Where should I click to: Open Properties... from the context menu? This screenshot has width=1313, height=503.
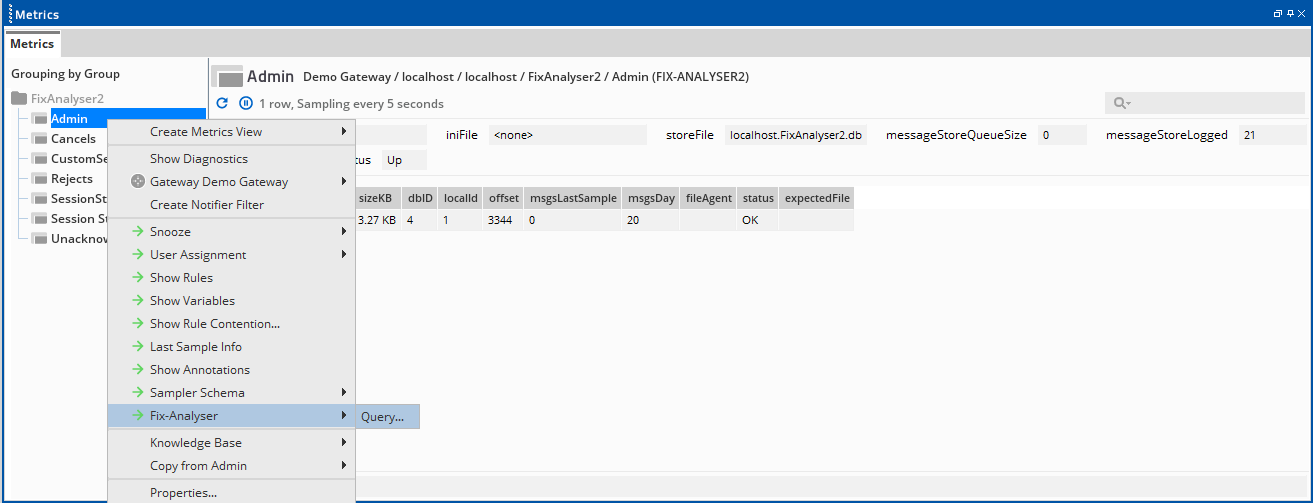click(x=183, y=492)
